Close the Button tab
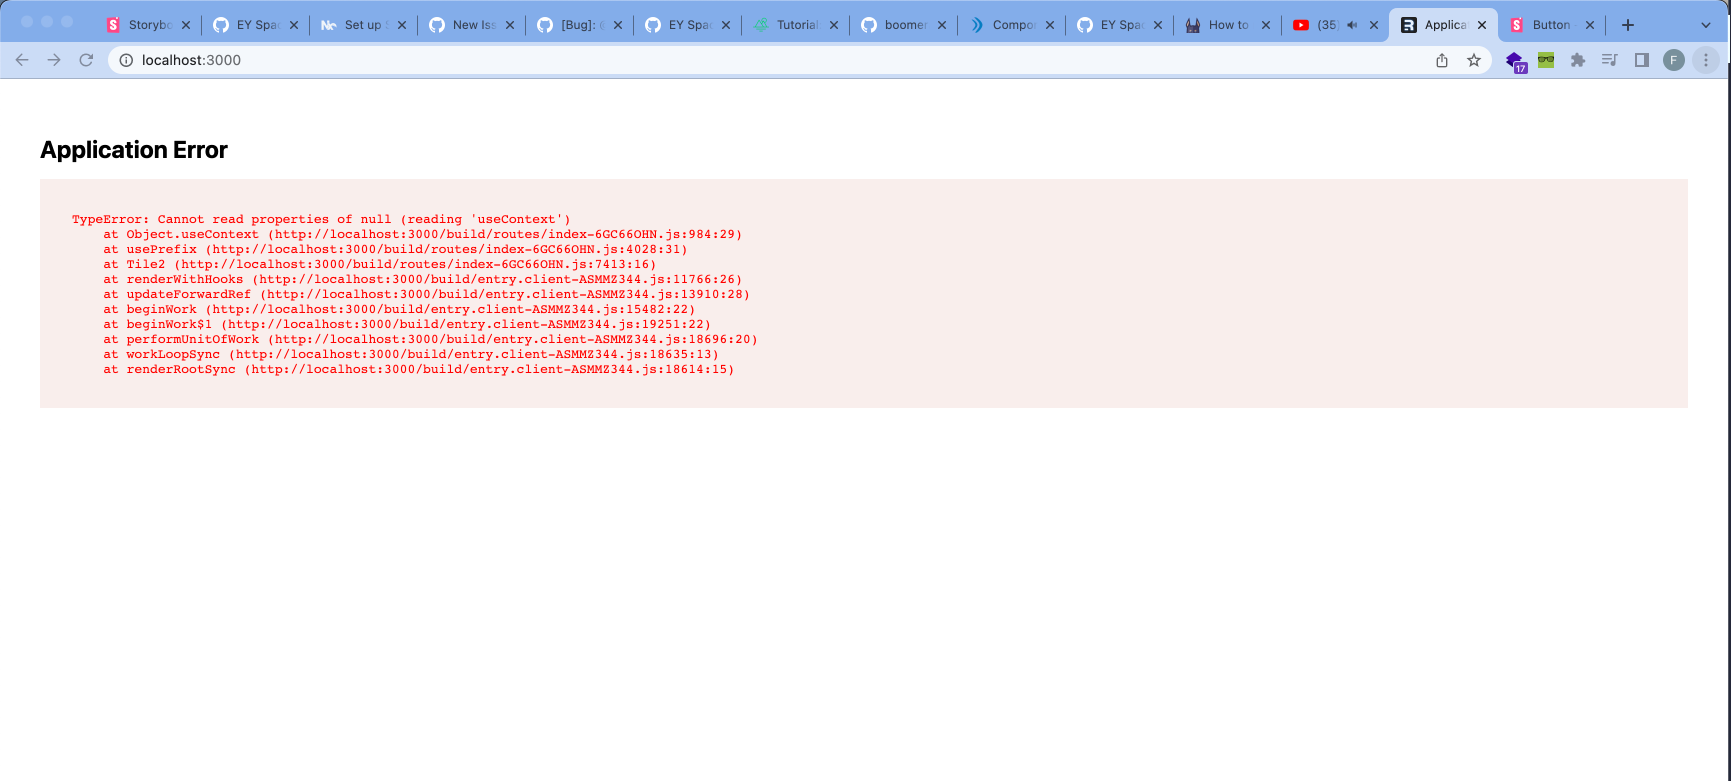Image resolution: width=1731 pixels, height=781 pixels. tap(1590, 25)
